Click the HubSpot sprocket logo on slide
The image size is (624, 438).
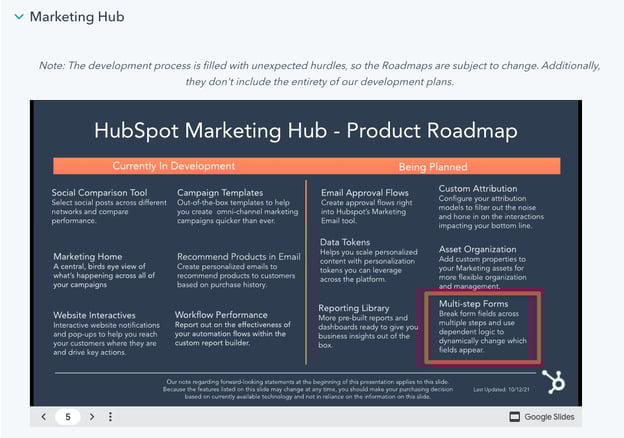(x=552, y=380)
